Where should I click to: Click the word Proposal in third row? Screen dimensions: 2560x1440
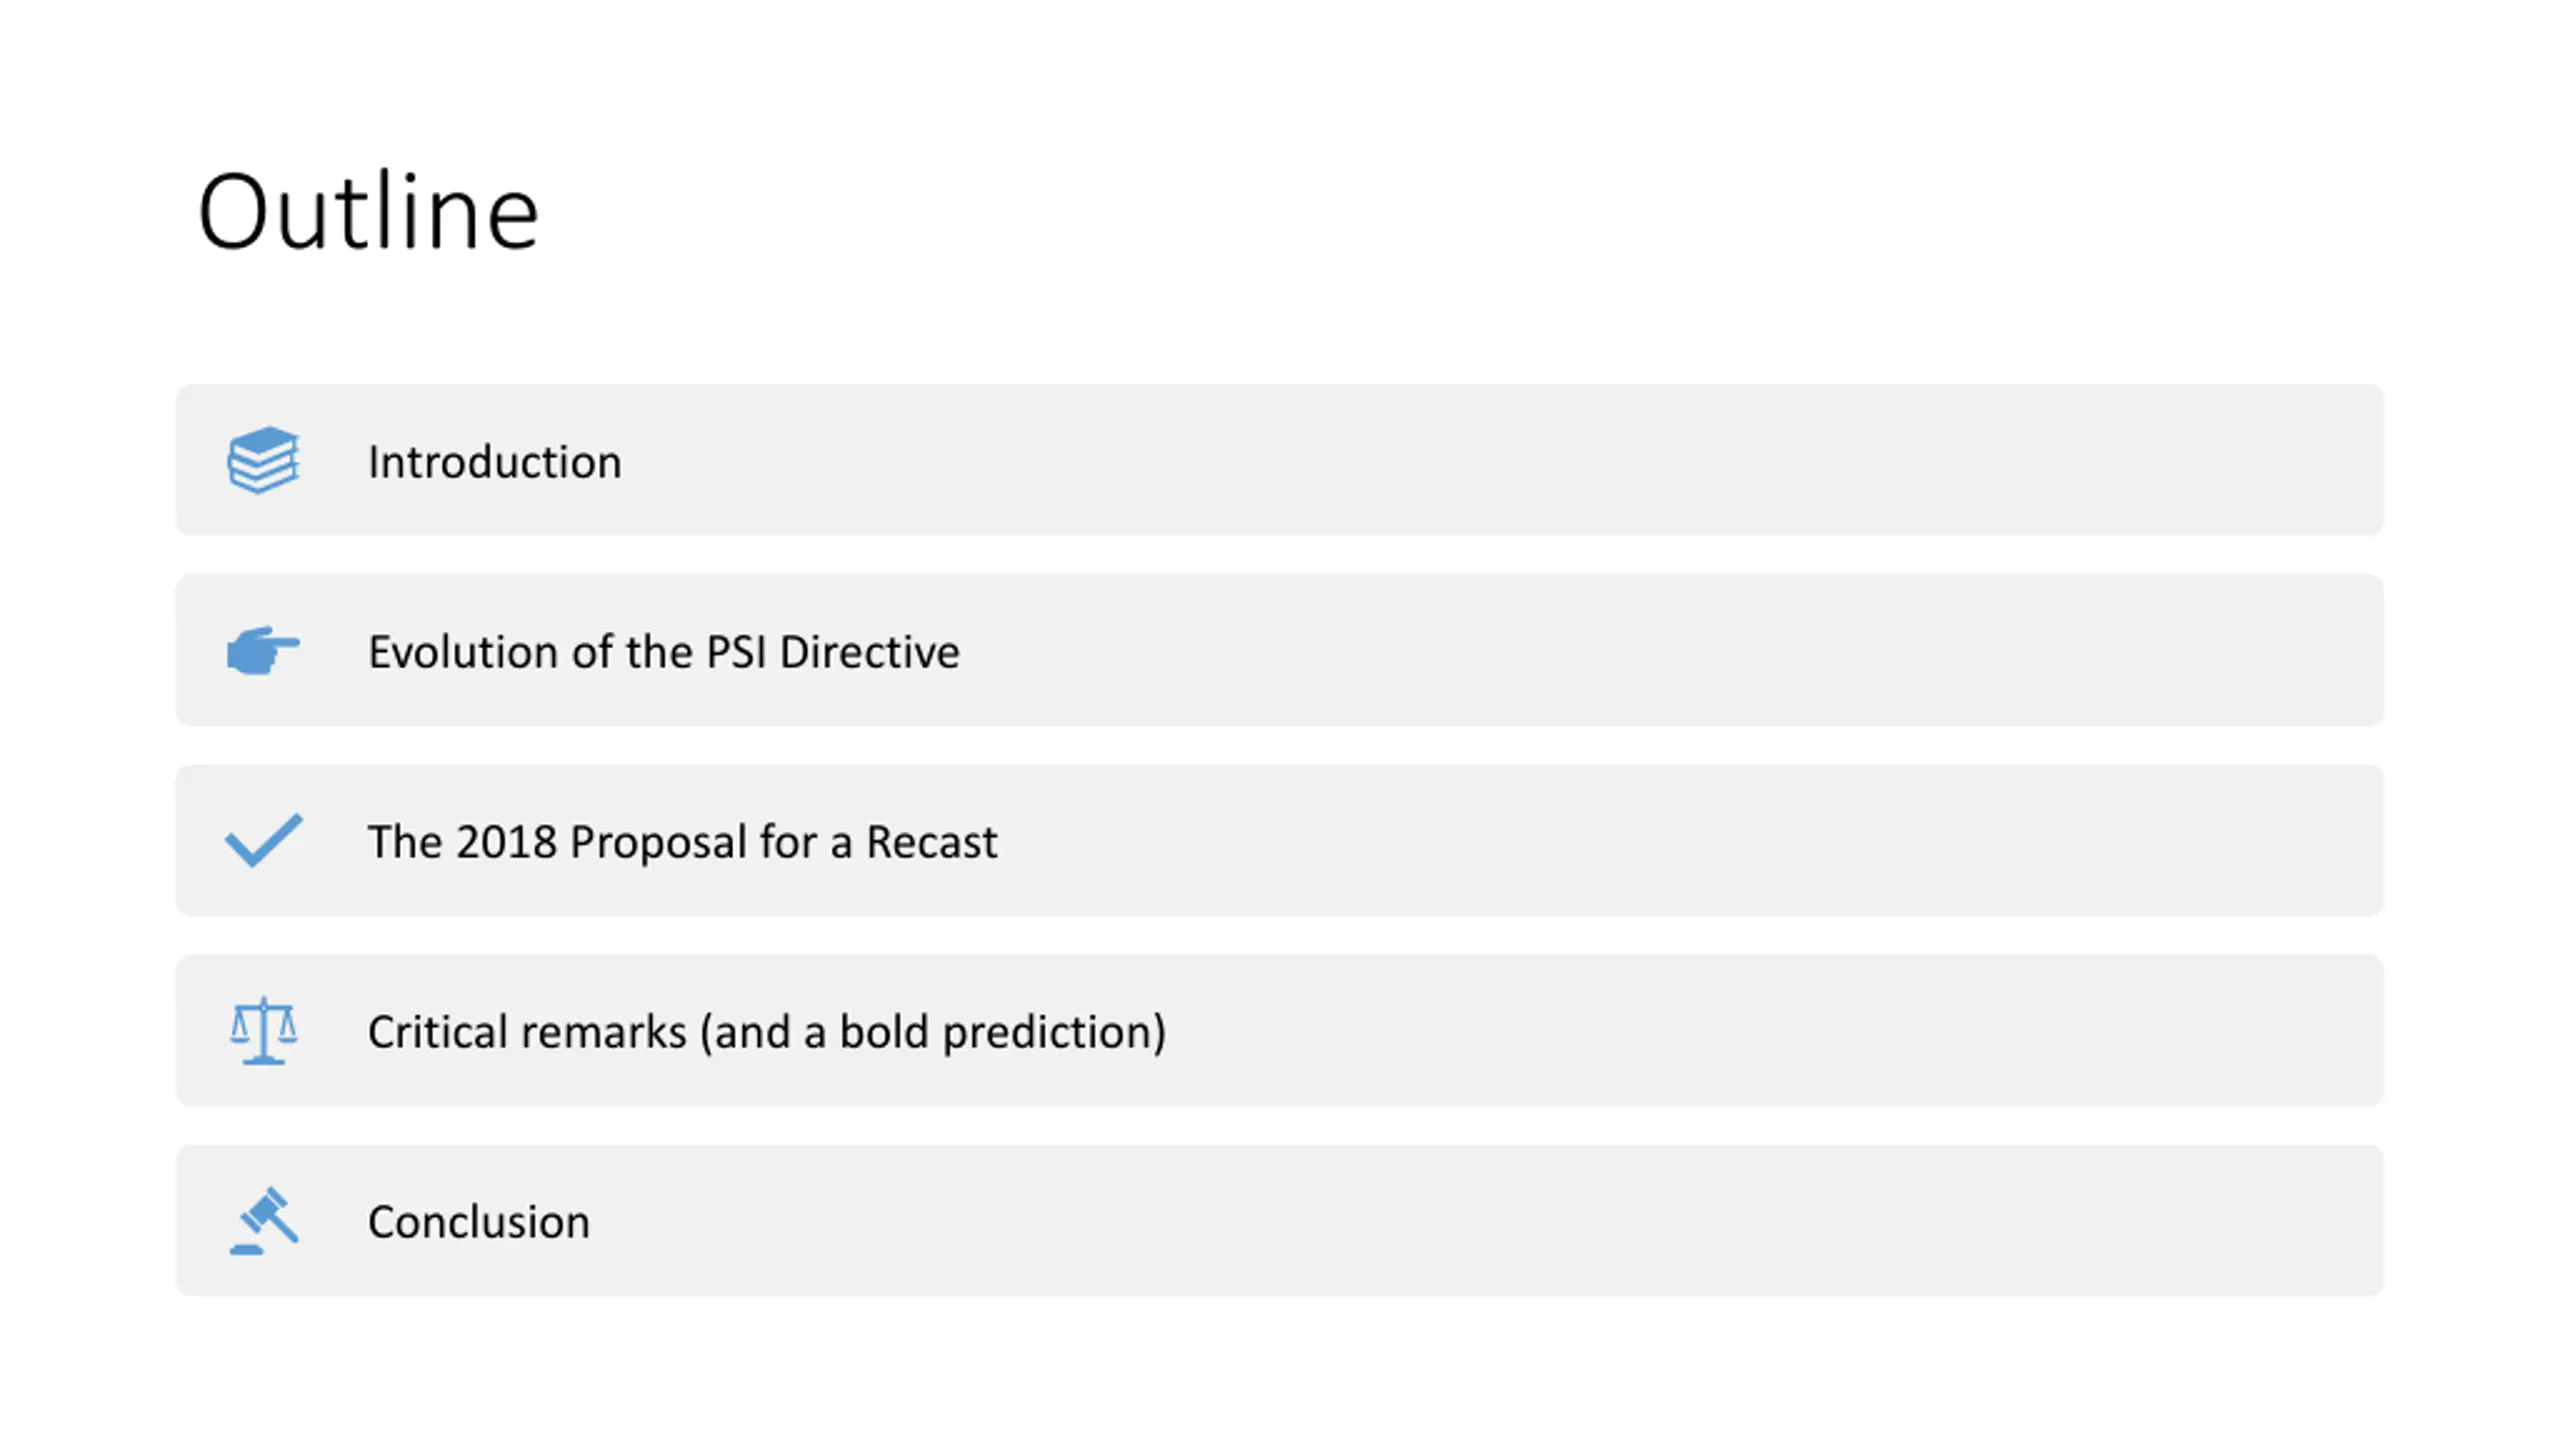tap(658, 844)
